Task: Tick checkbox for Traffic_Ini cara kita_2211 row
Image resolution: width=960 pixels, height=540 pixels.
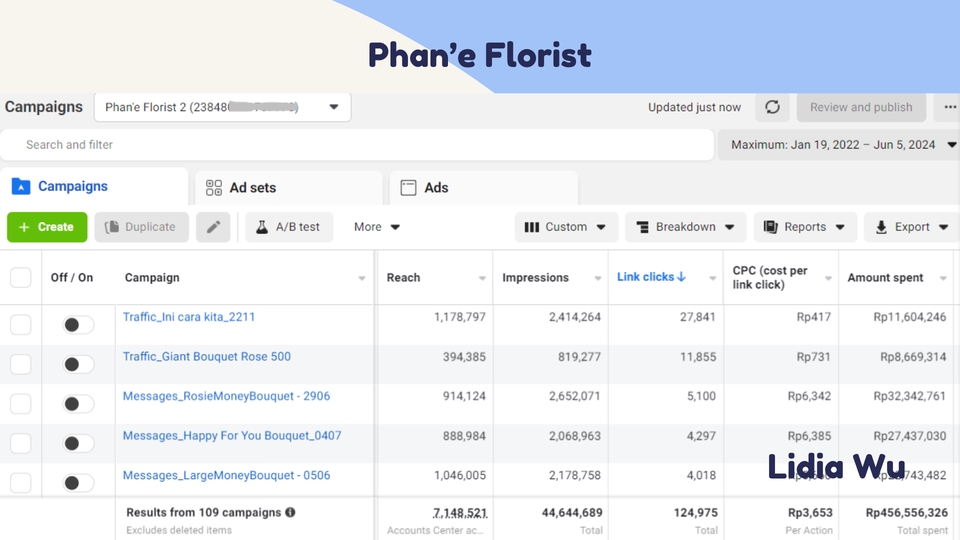Action: coord(21,324)
